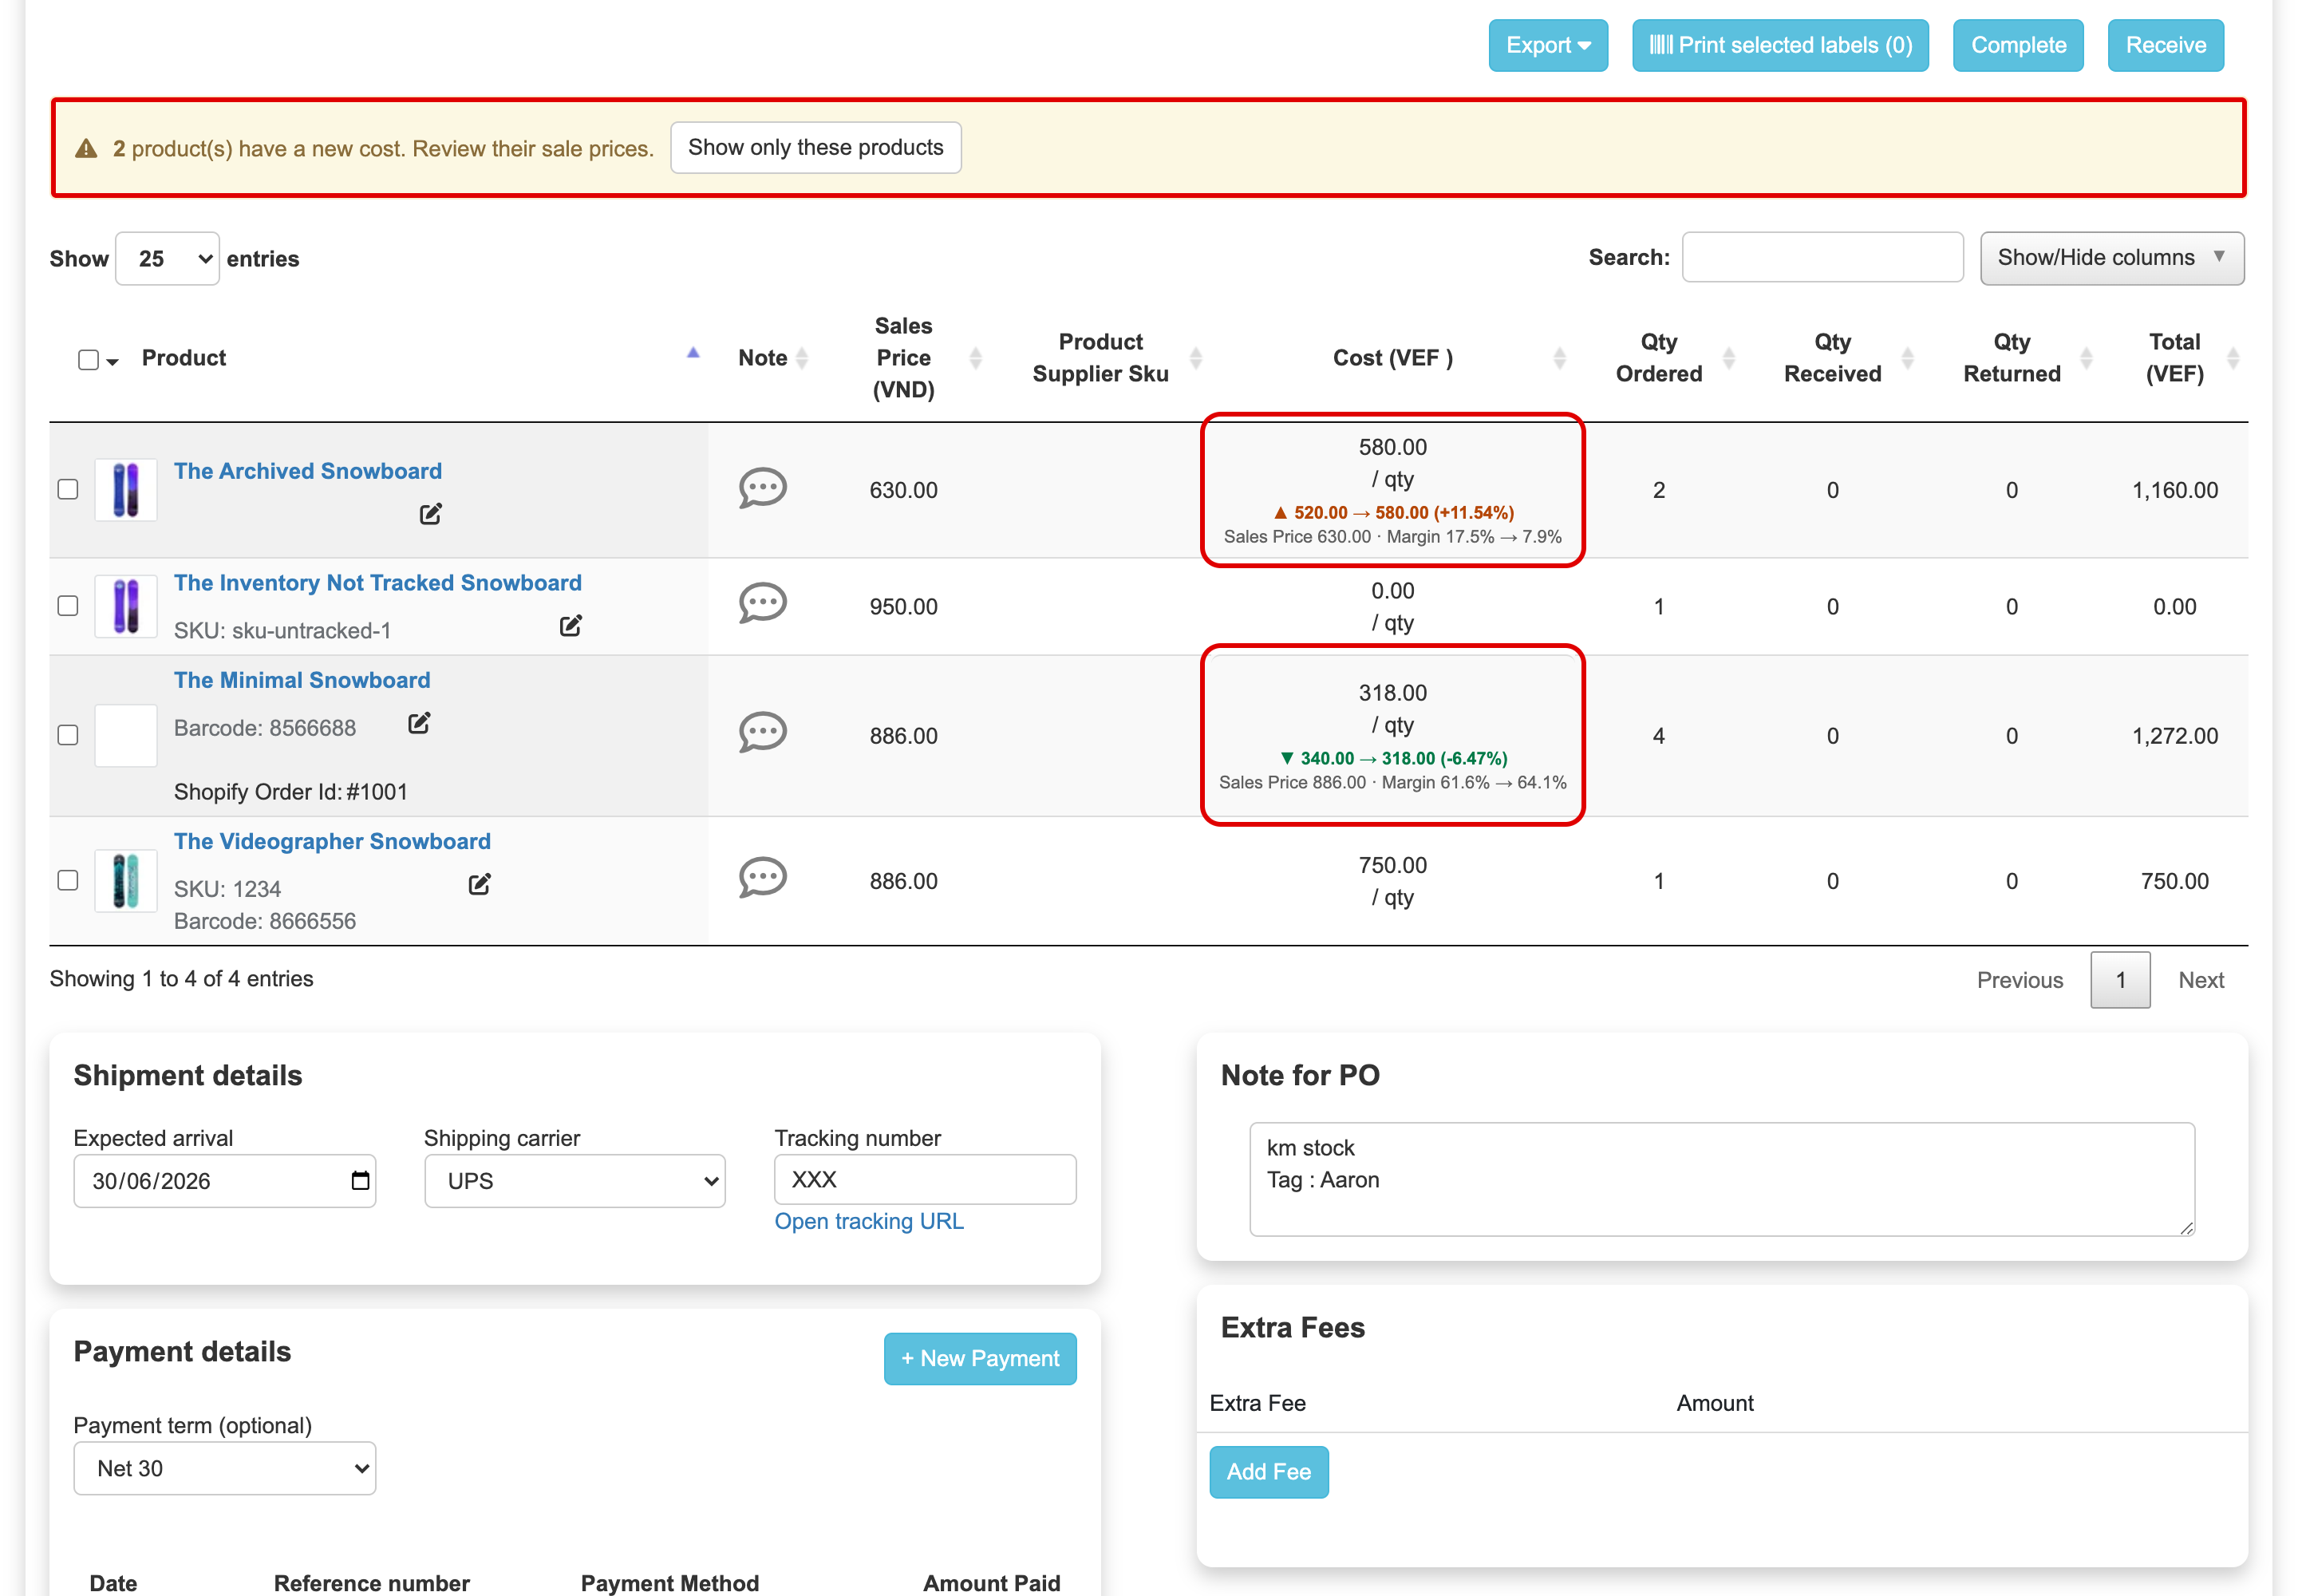Click The Videographer Snowboard thumbnail image
This screenshot has height=1596, width=2298.
click(x=125, y=881)
